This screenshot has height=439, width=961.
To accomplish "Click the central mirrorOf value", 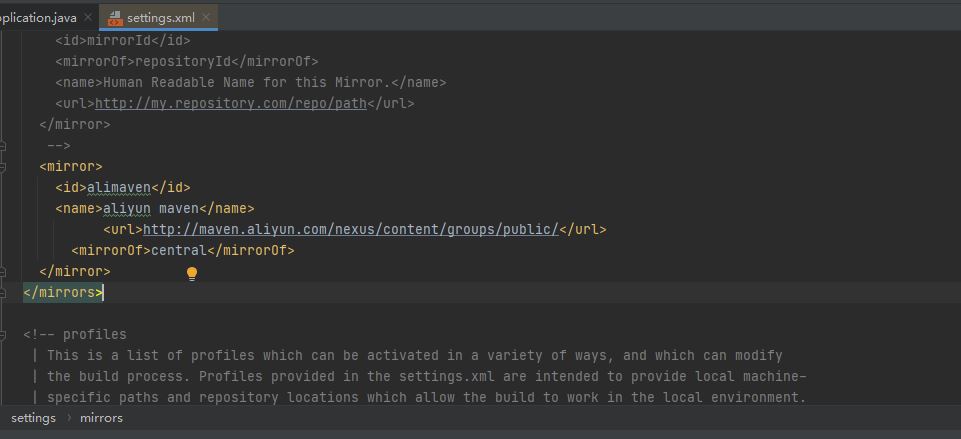I will pyautogui.click(x=177, y=250).
